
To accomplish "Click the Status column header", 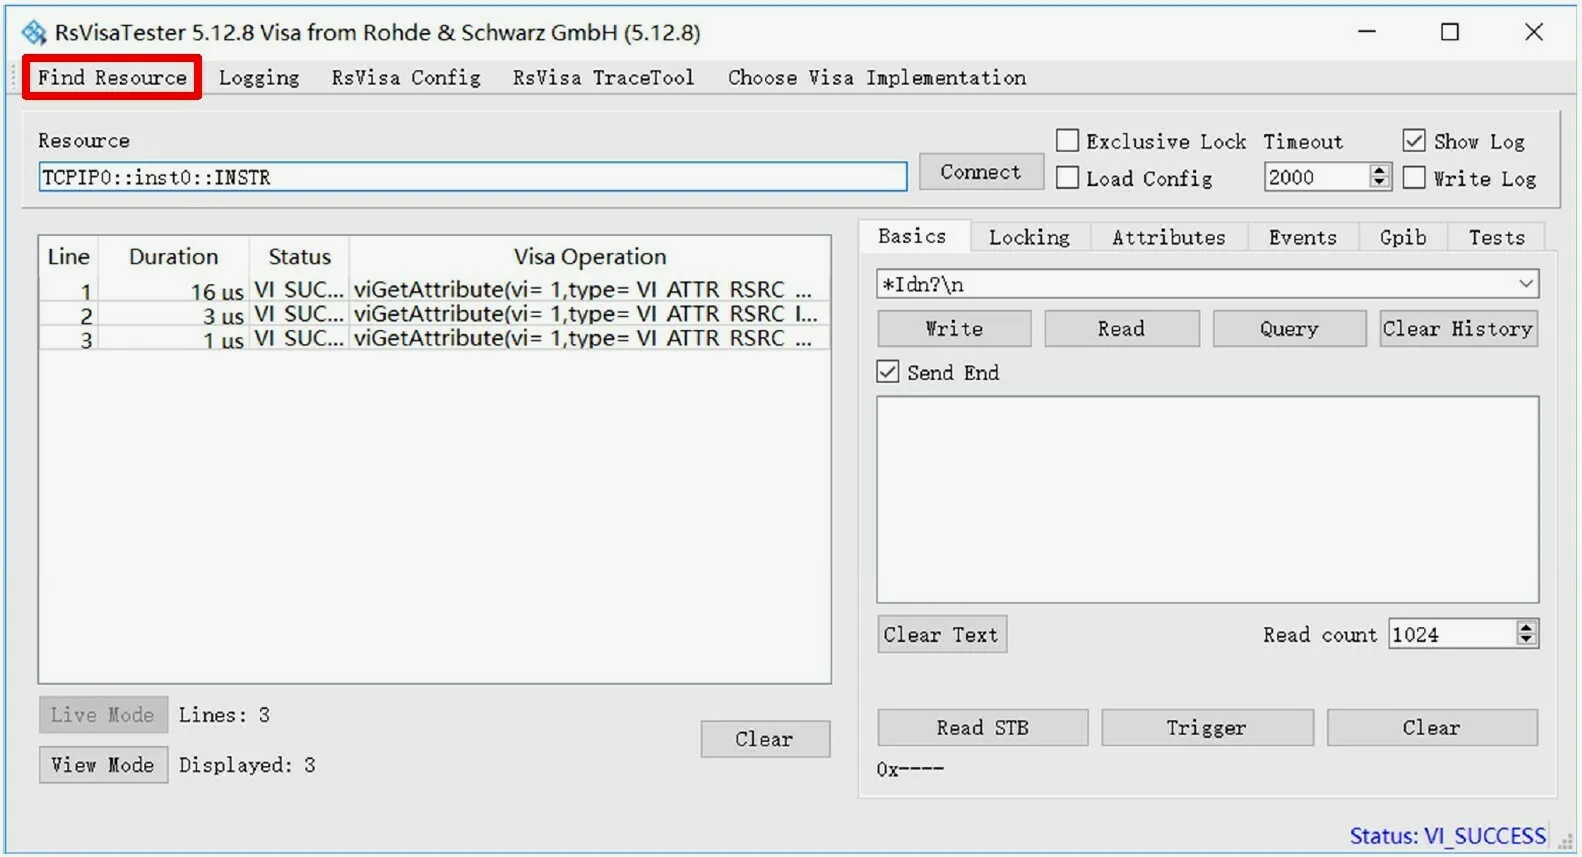I will coord(299,257).
